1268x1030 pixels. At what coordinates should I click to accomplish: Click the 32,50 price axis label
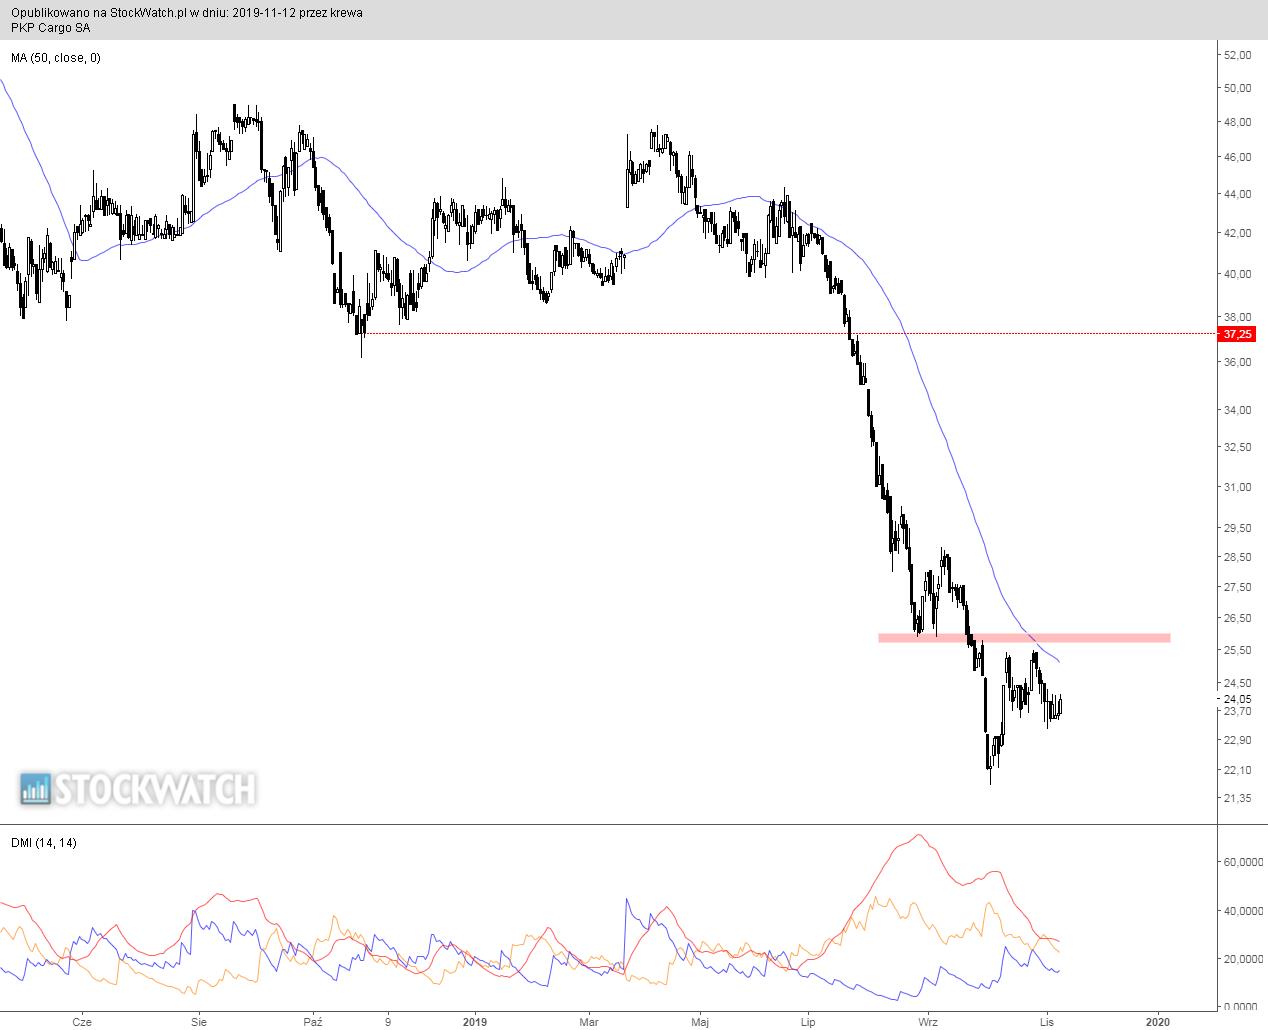[x=1237, y=447]
